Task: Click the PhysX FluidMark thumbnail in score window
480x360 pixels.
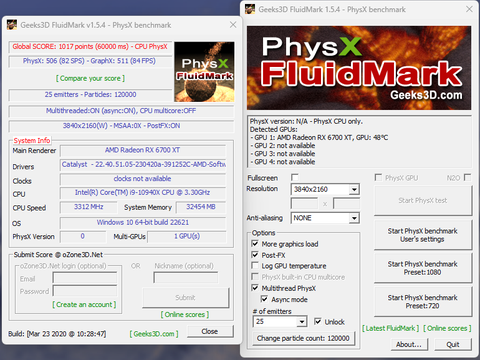Action: pos(204,72)
